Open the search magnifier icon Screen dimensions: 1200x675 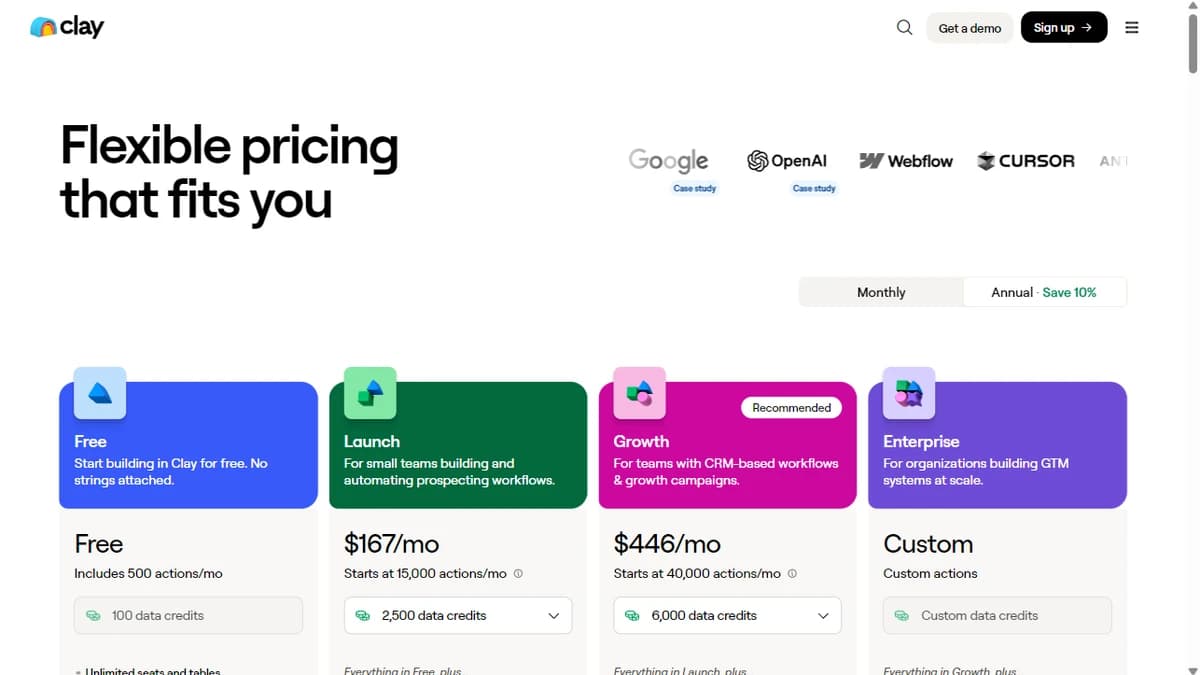tap(904, 27)
